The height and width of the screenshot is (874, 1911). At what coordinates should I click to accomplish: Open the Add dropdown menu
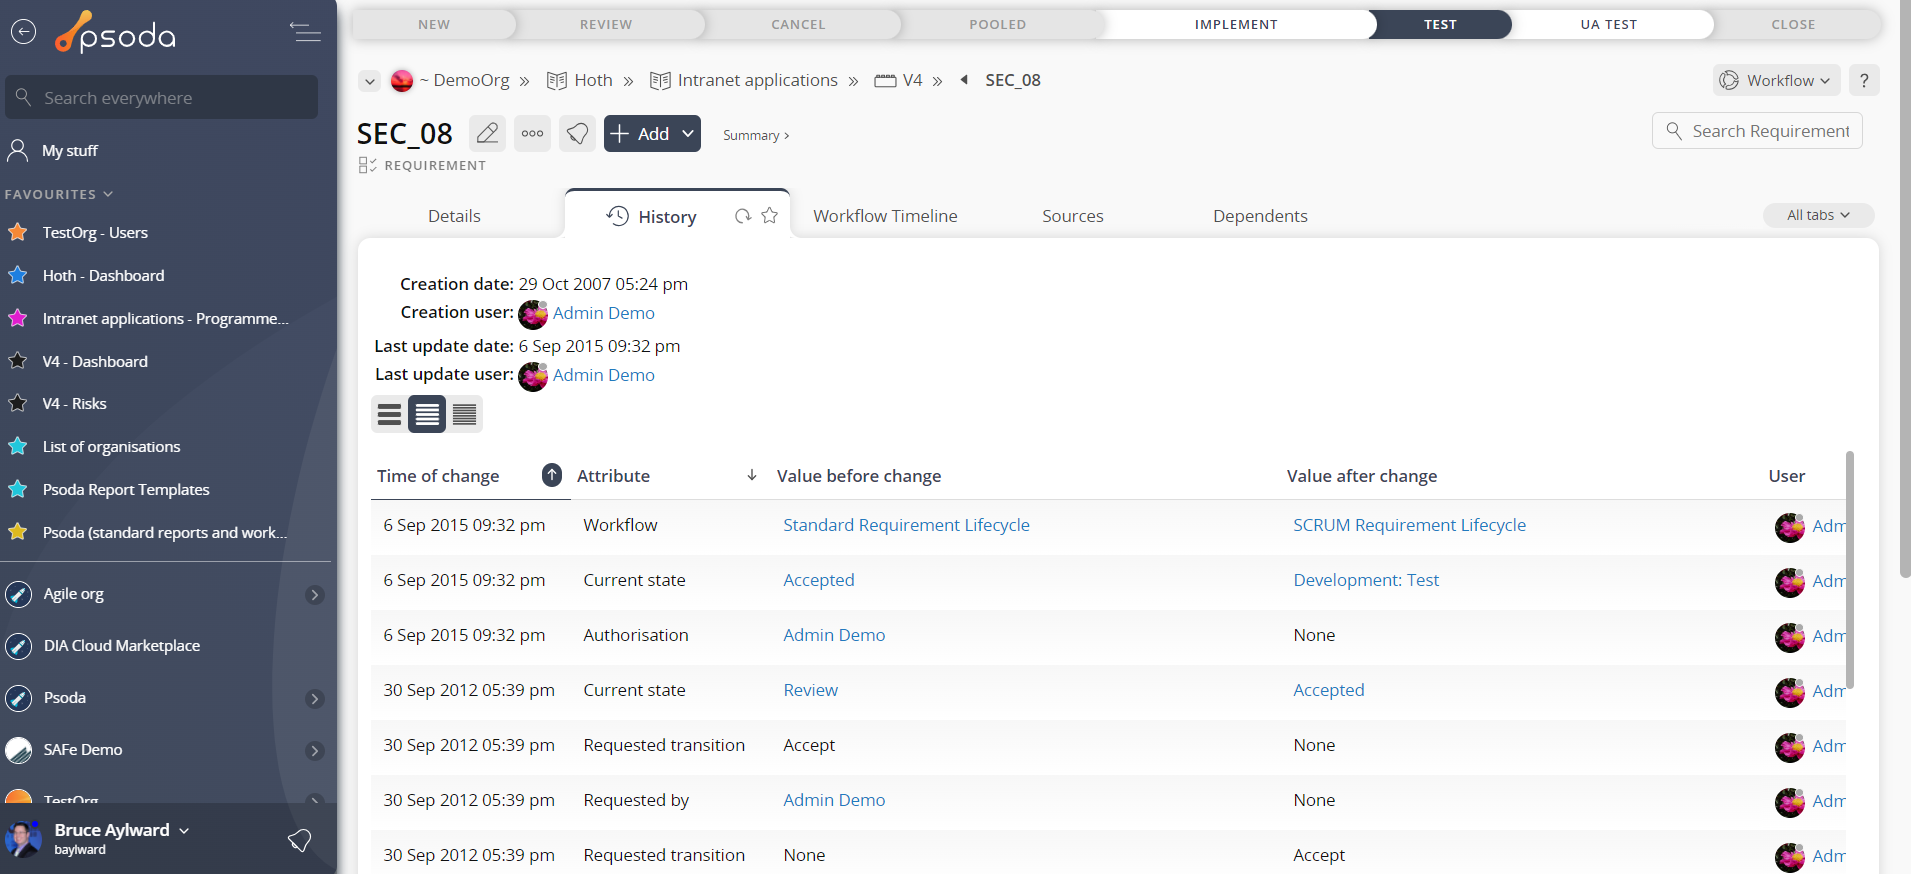[688, 133]
